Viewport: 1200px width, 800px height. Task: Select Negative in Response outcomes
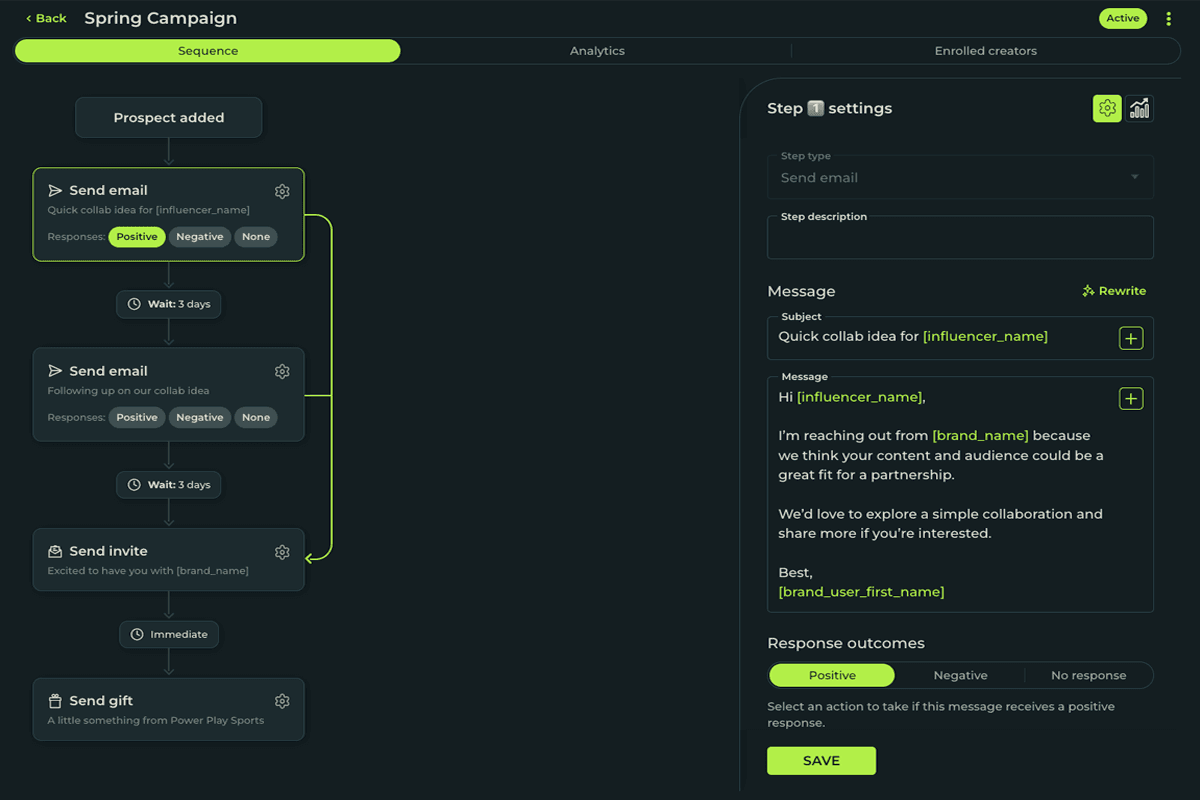960,675
